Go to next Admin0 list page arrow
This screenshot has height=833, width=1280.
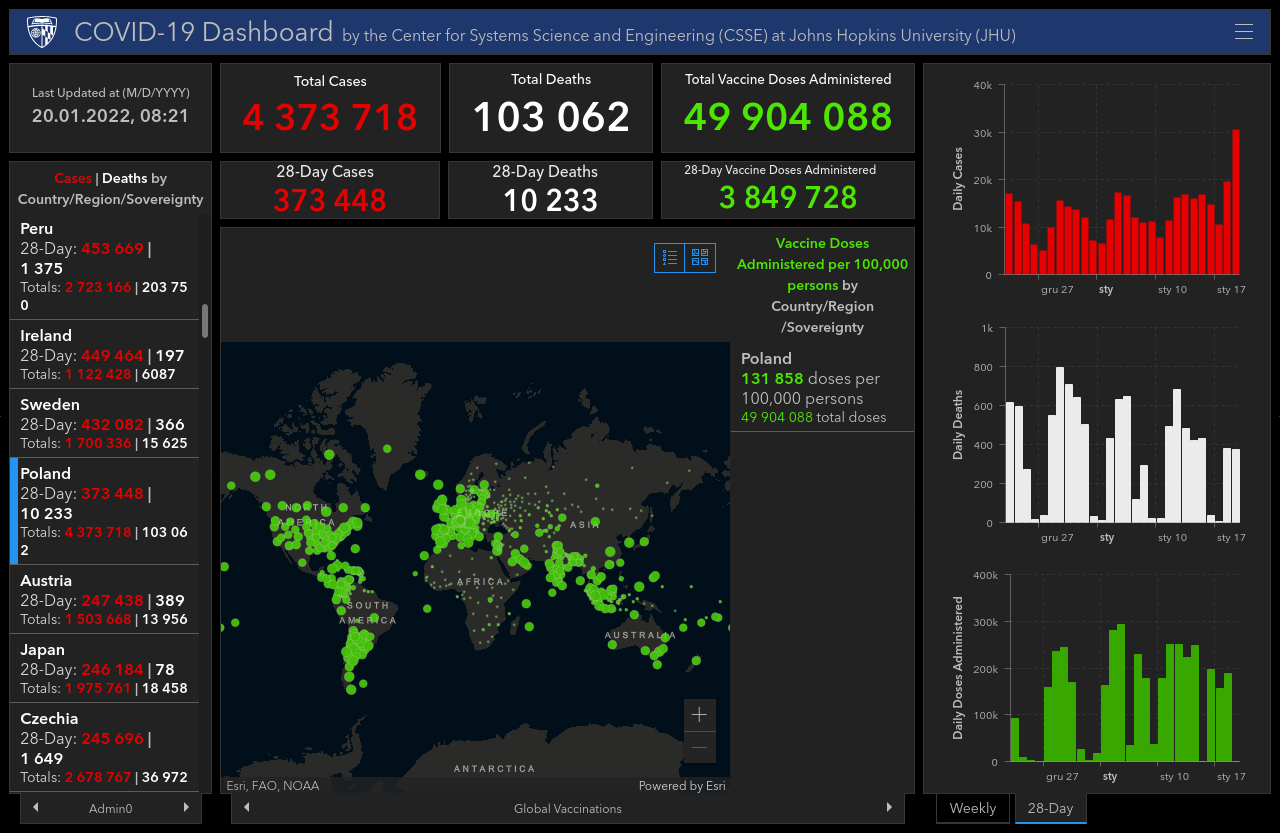tap(186, 807)
